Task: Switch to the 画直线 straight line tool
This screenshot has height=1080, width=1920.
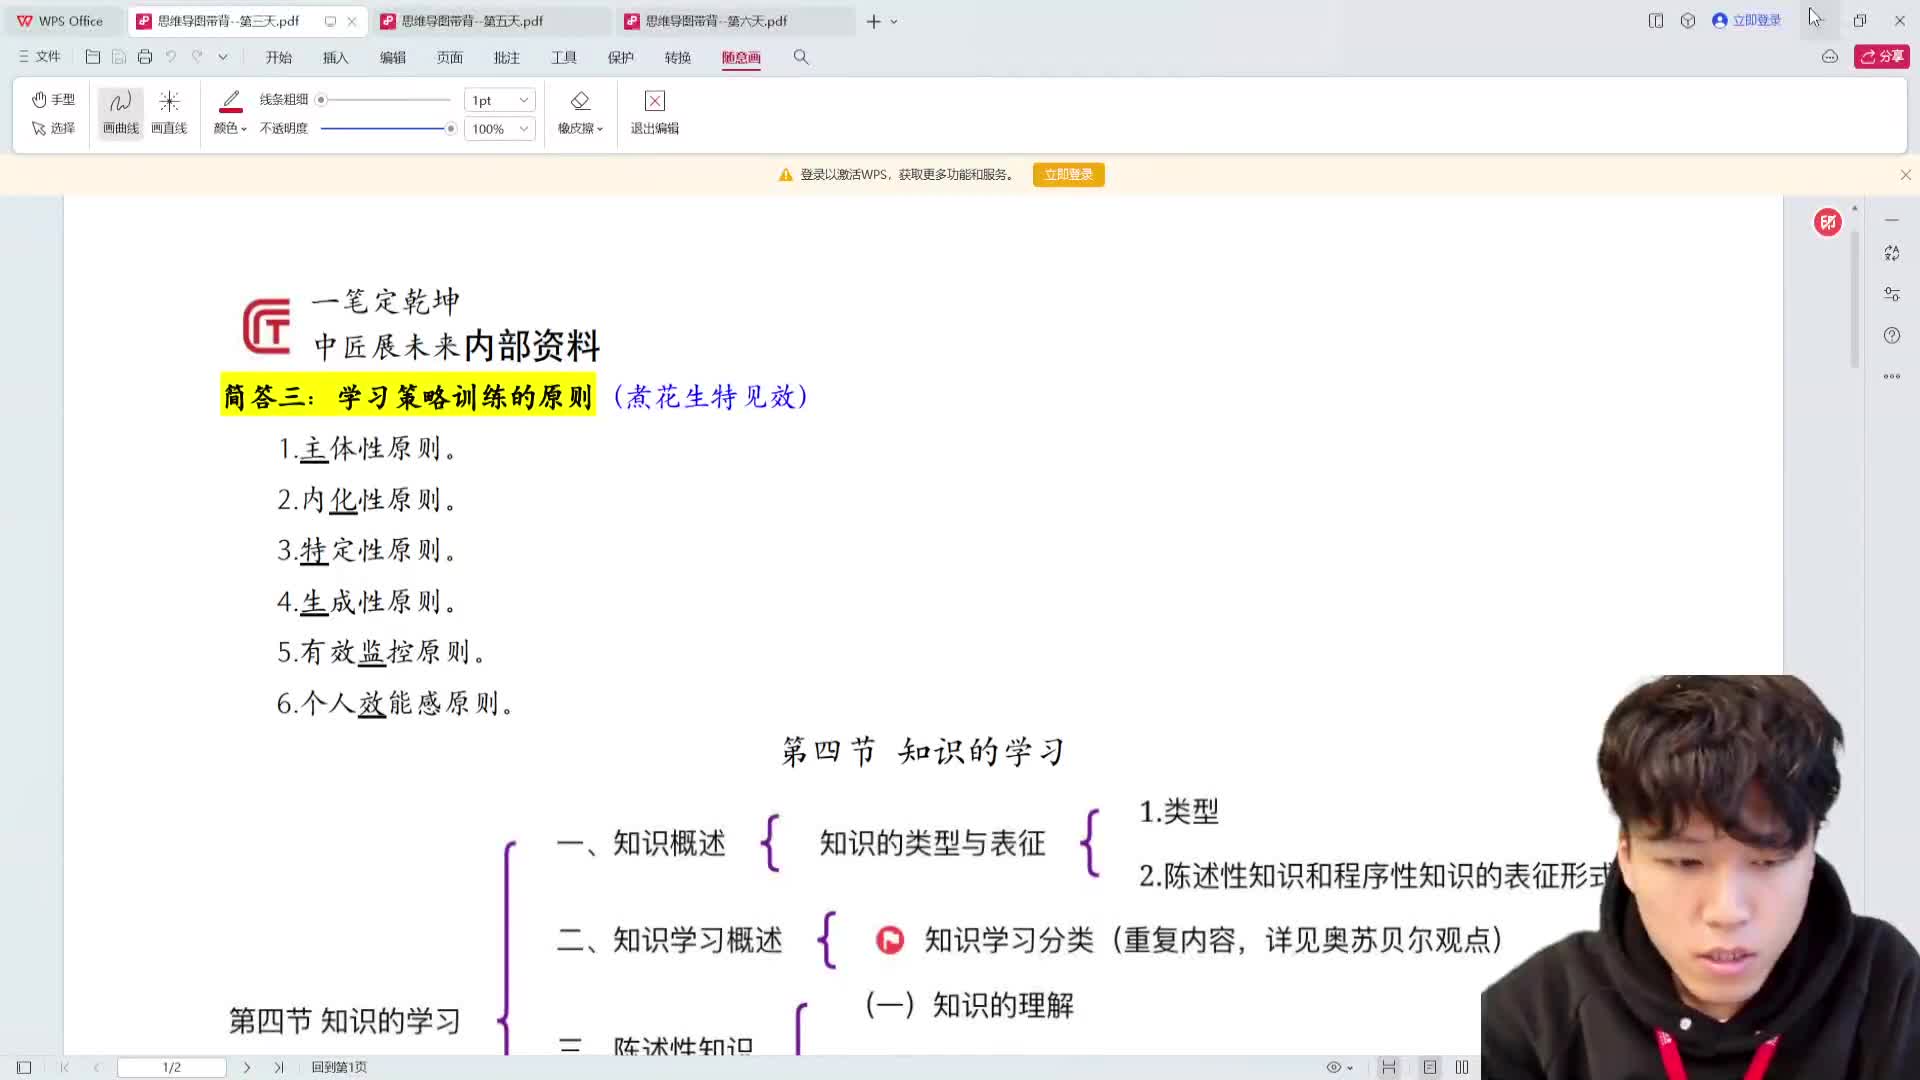Action: (x=169, y=110)
